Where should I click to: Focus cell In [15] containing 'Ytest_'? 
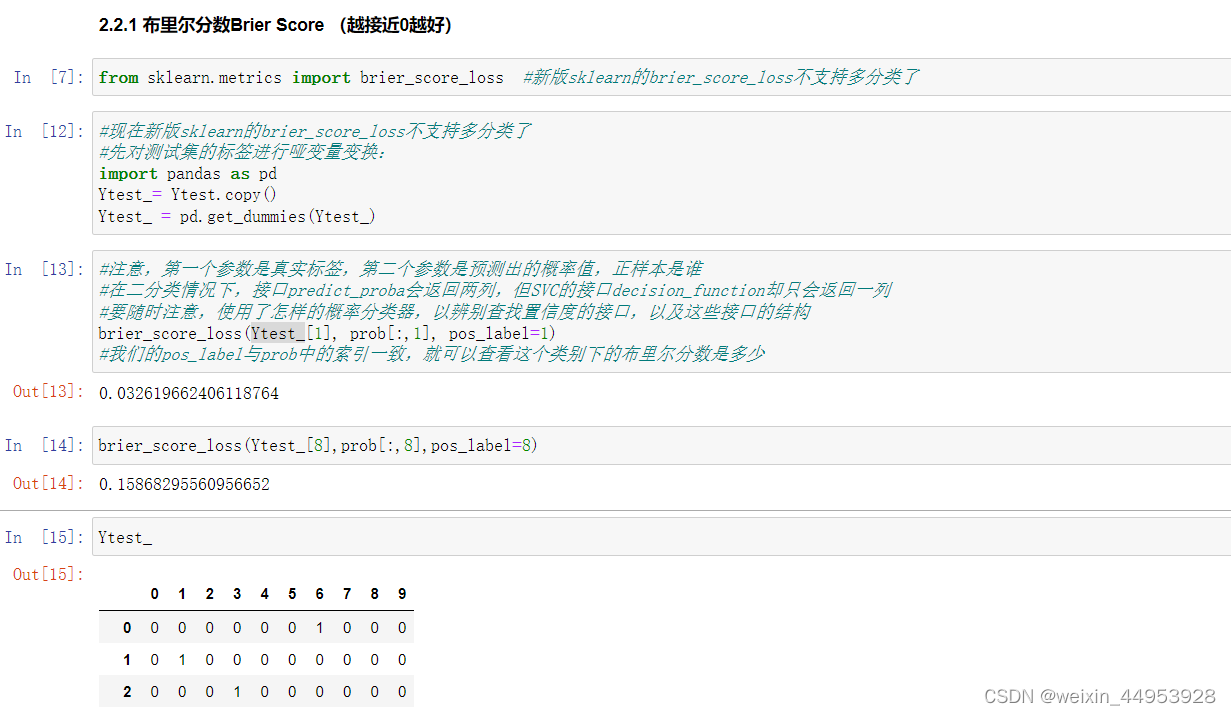point(661,537)
